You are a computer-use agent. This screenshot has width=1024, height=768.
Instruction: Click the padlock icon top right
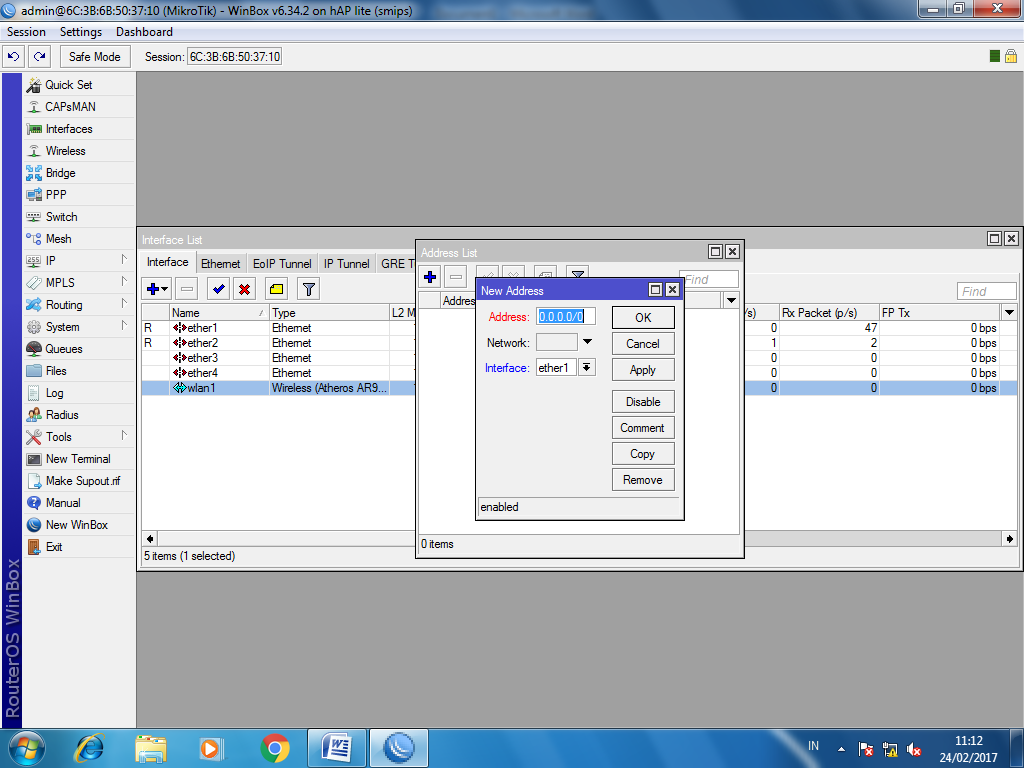(x=1011, y=56)
